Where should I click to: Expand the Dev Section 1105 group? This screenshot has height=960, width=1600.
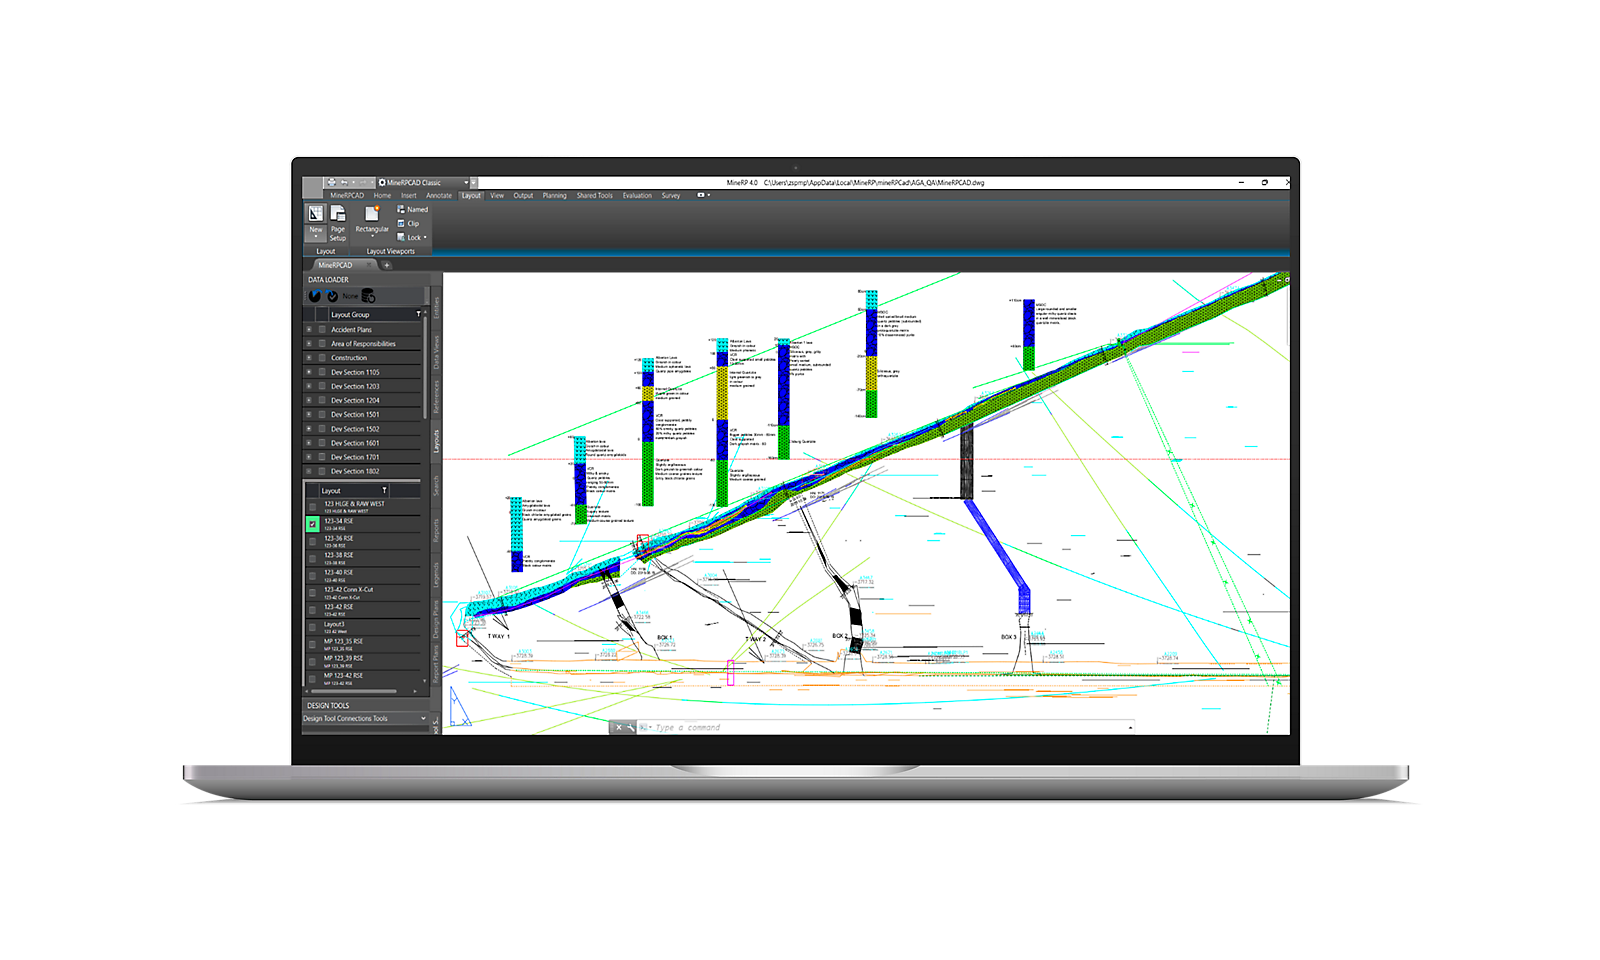click(x=309, y=372)
